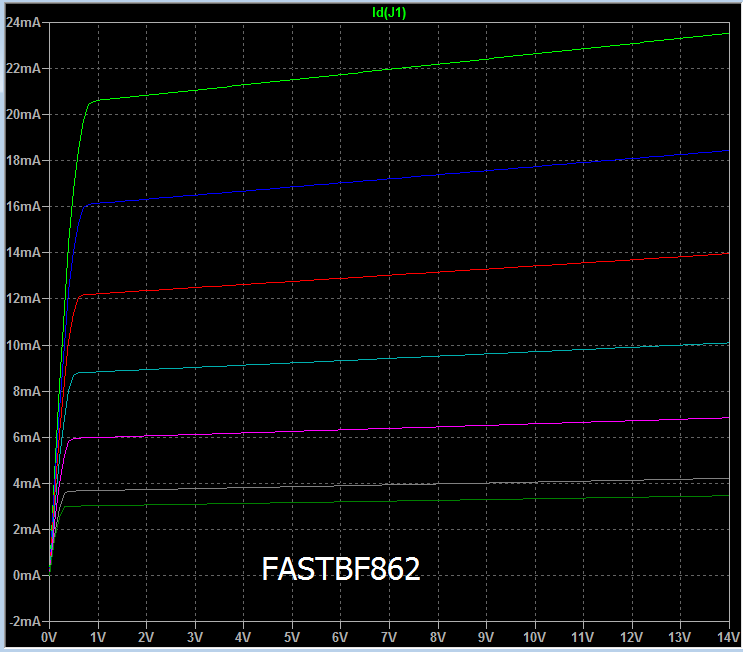Click the 14V x-axis label
The height and width of the screenshot is (652, 743).
[728, 637]
